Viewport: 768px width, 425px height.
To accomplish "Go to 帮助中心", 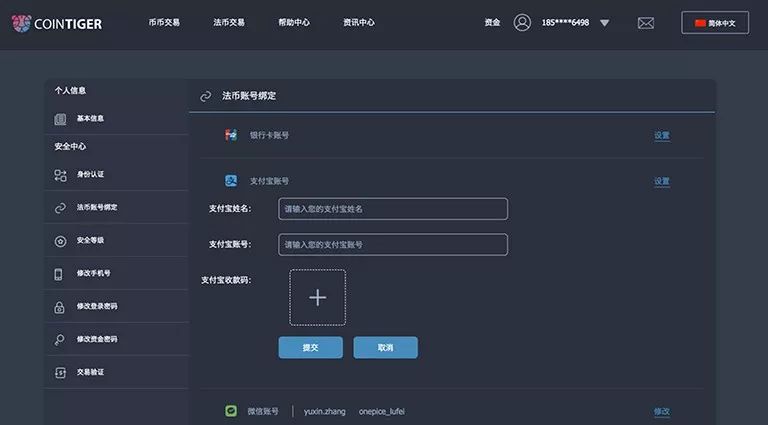I will click(294, 23).
